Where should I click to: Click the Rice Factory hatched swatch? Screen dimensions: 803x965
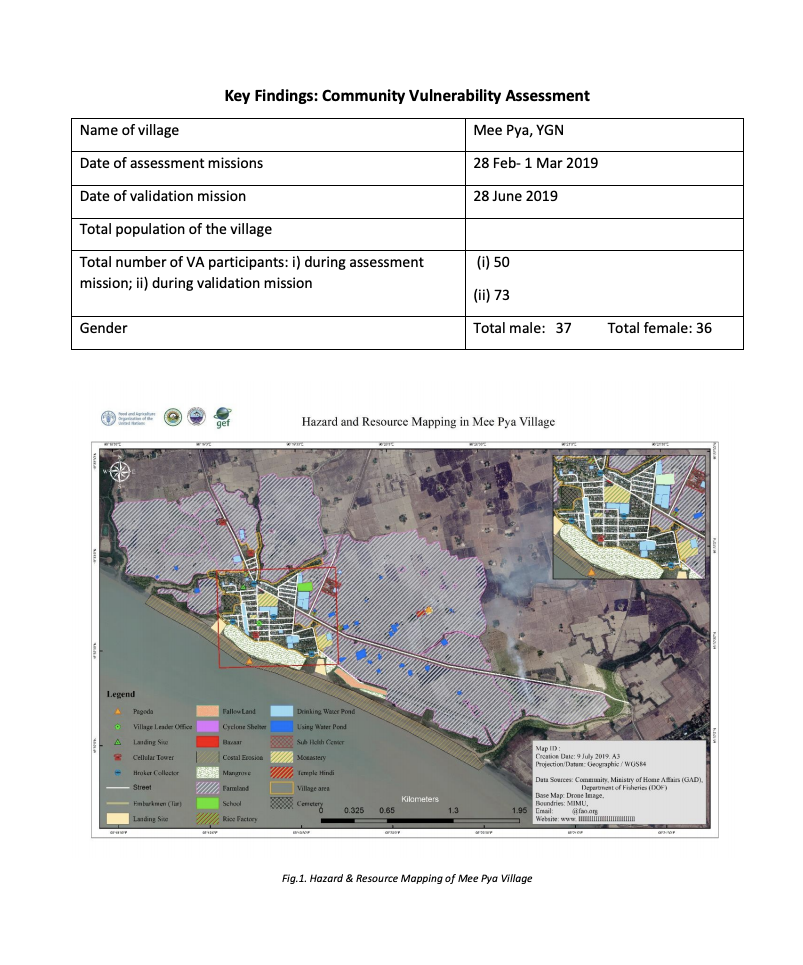click(x=207, y=819)
